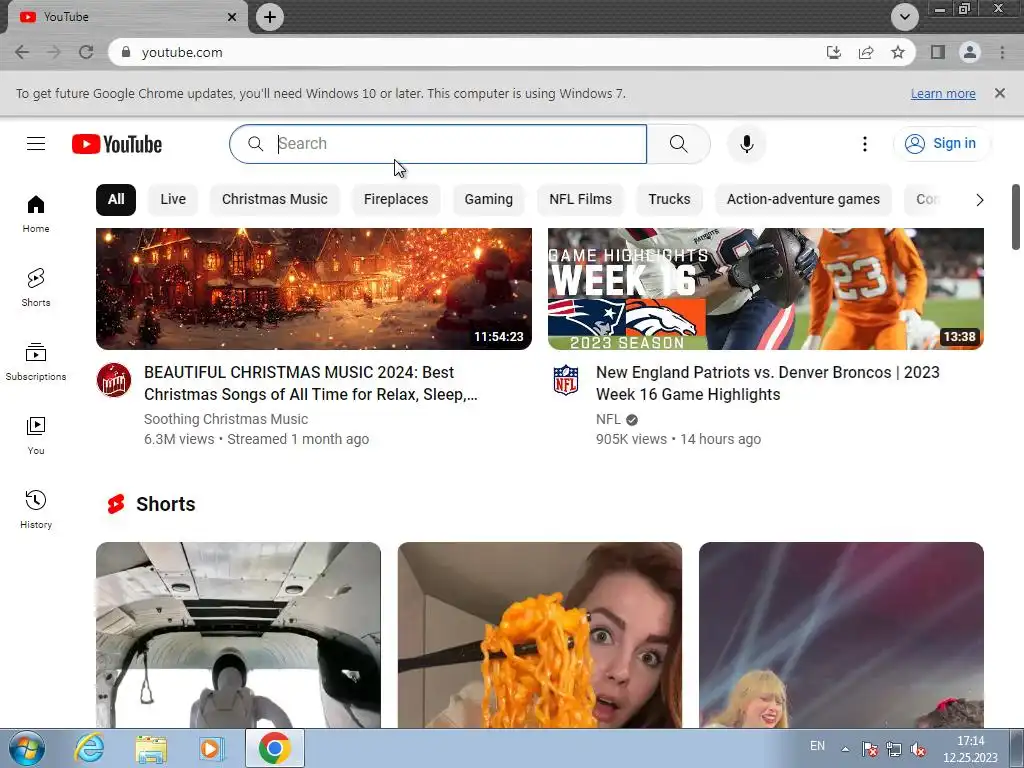This screenshot has height=768, width=1024.
Task: Open the NFL channel name link
Action: tap(608, 419)
